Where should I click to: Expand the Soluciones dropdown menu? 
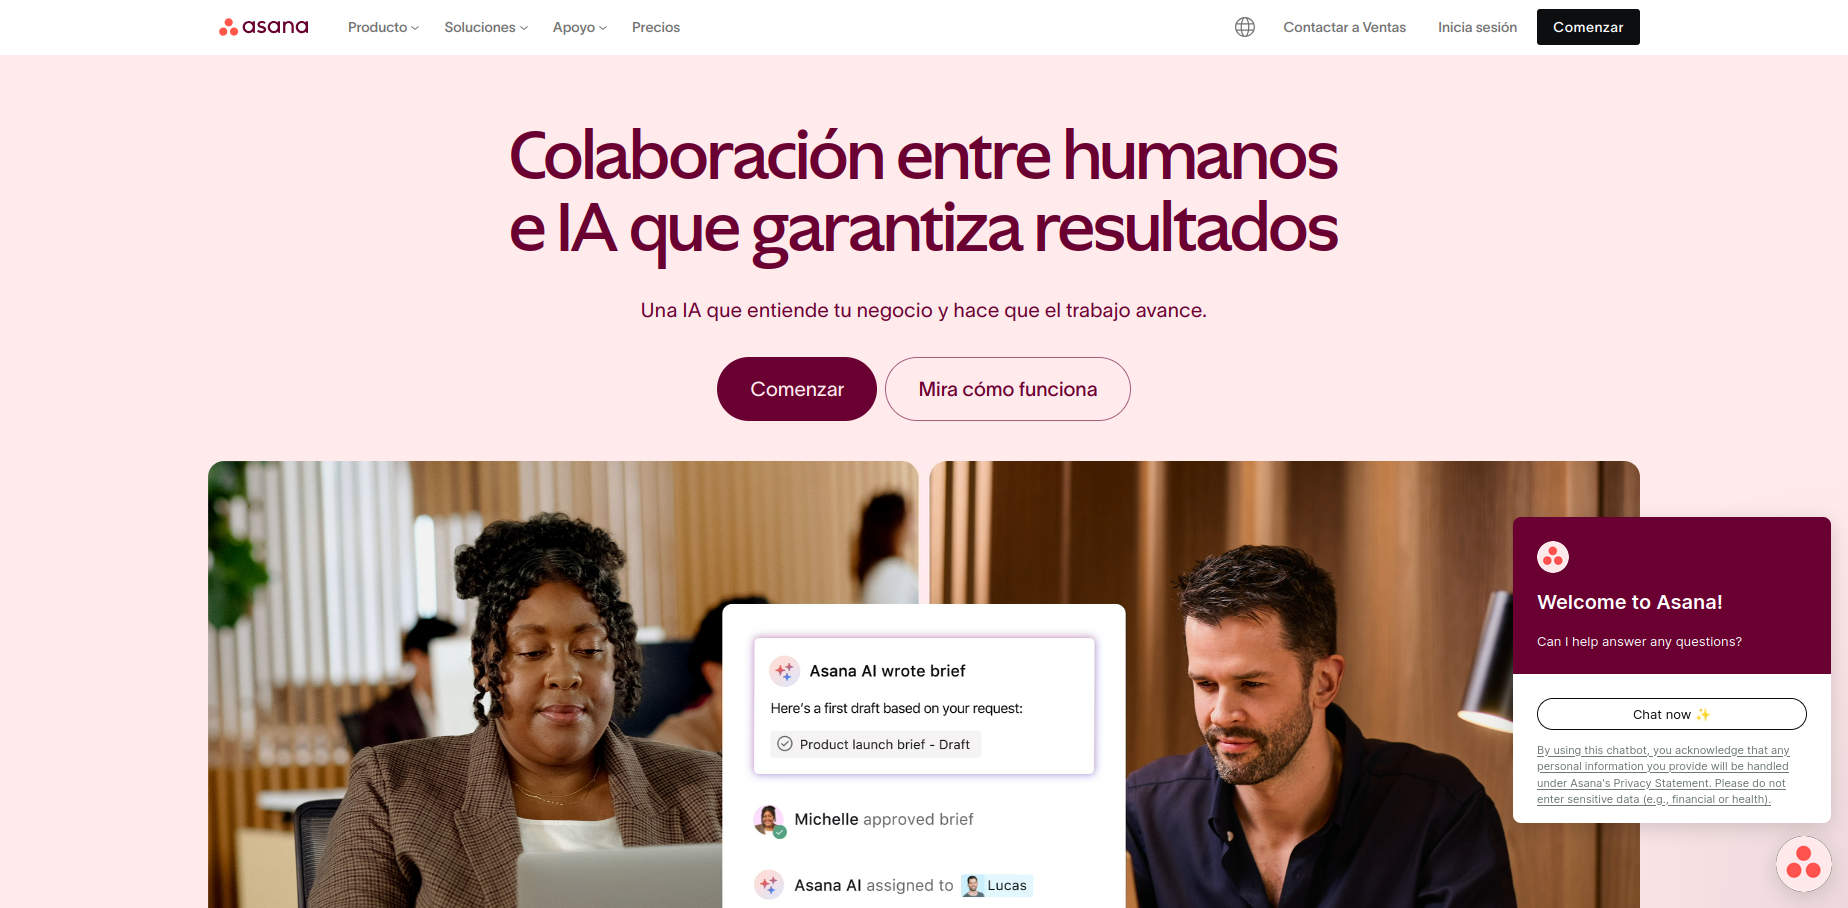click(x=486, y=27)
